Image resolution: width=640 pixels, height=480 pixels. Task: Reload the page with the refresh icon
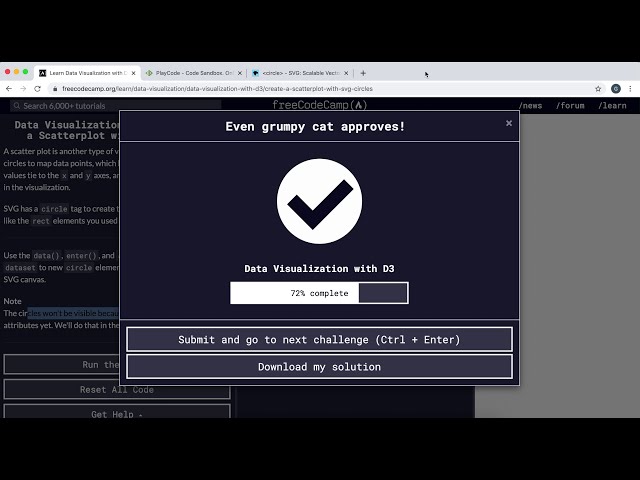pyautogui.click(x=38, y=88)
